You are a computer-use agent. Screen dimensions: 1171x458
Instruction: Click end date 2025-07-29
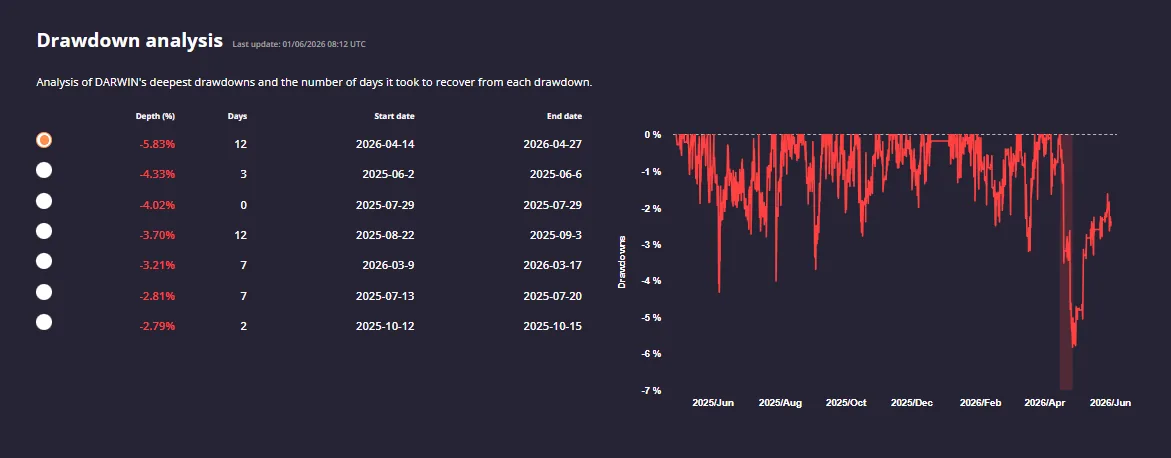tap(553, 205)
